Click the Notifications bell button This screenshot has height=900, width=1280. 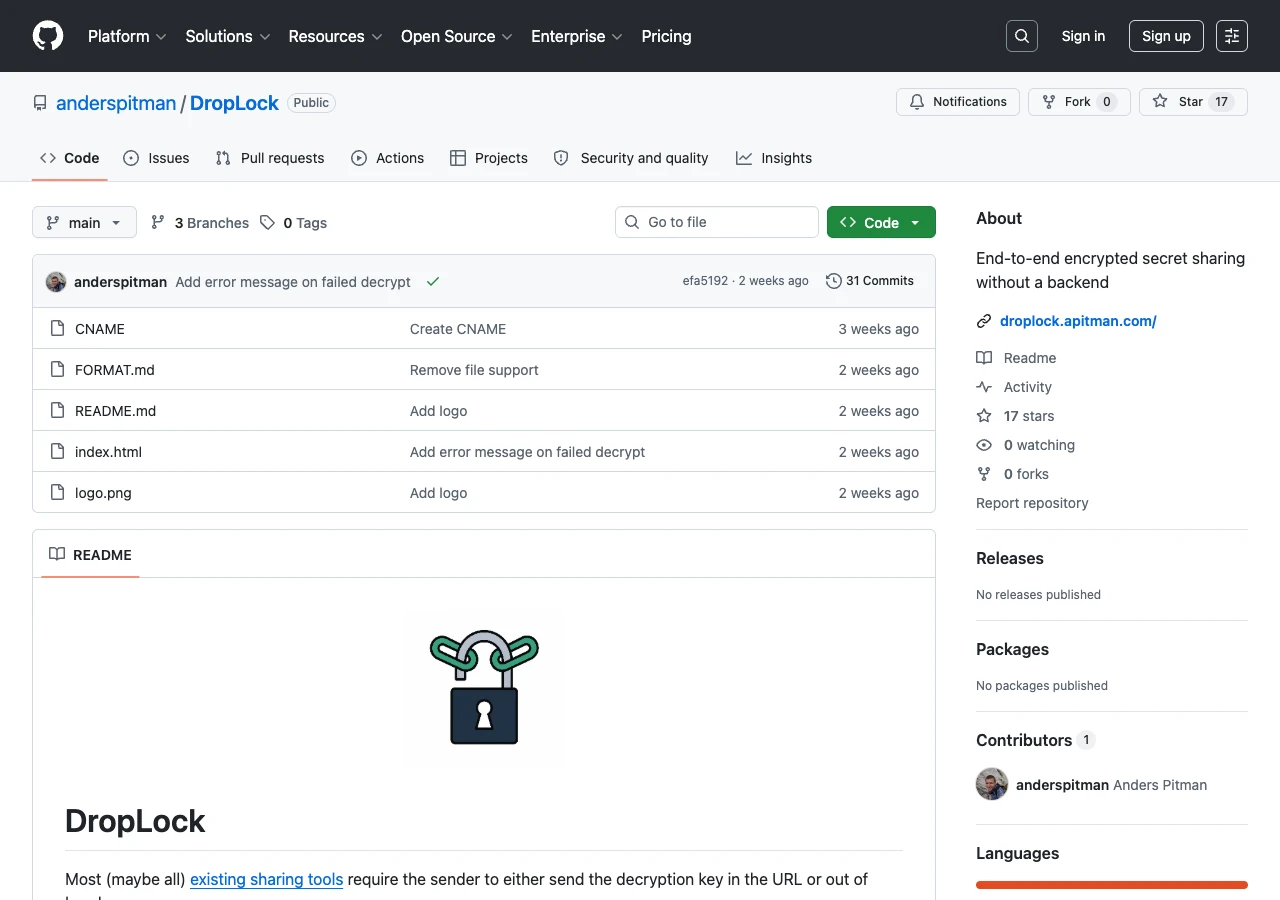pos(958,102)
